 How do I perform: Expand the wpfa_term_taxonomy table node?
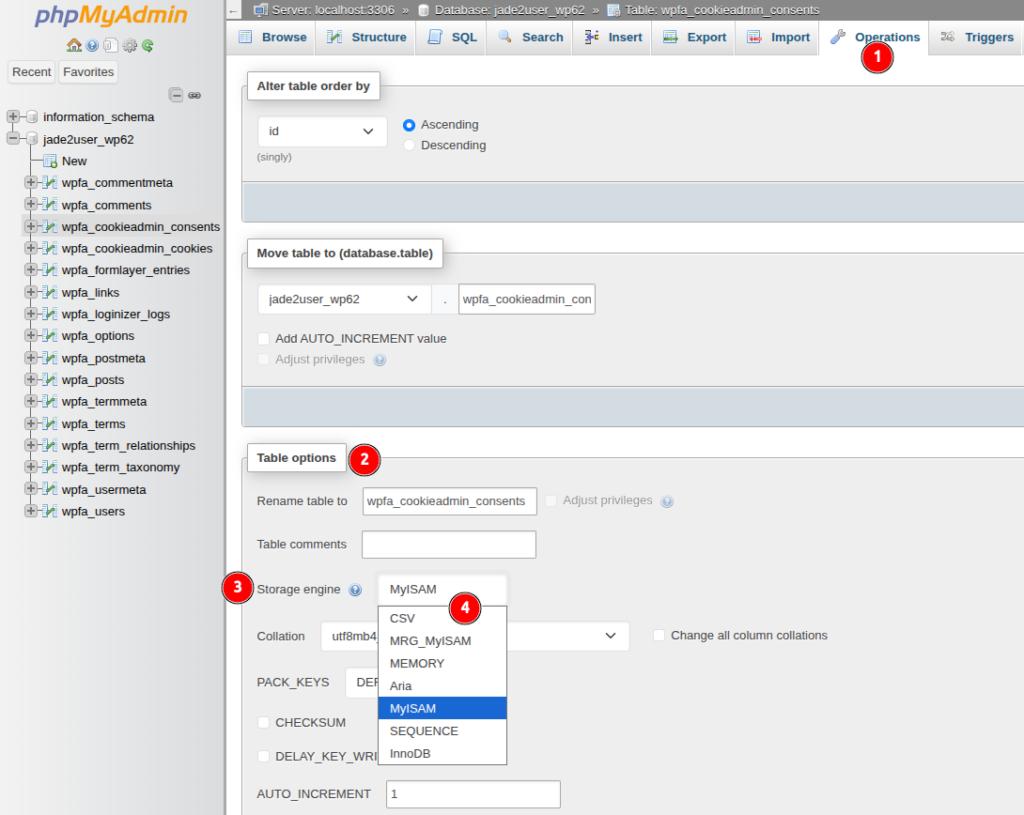31,467
